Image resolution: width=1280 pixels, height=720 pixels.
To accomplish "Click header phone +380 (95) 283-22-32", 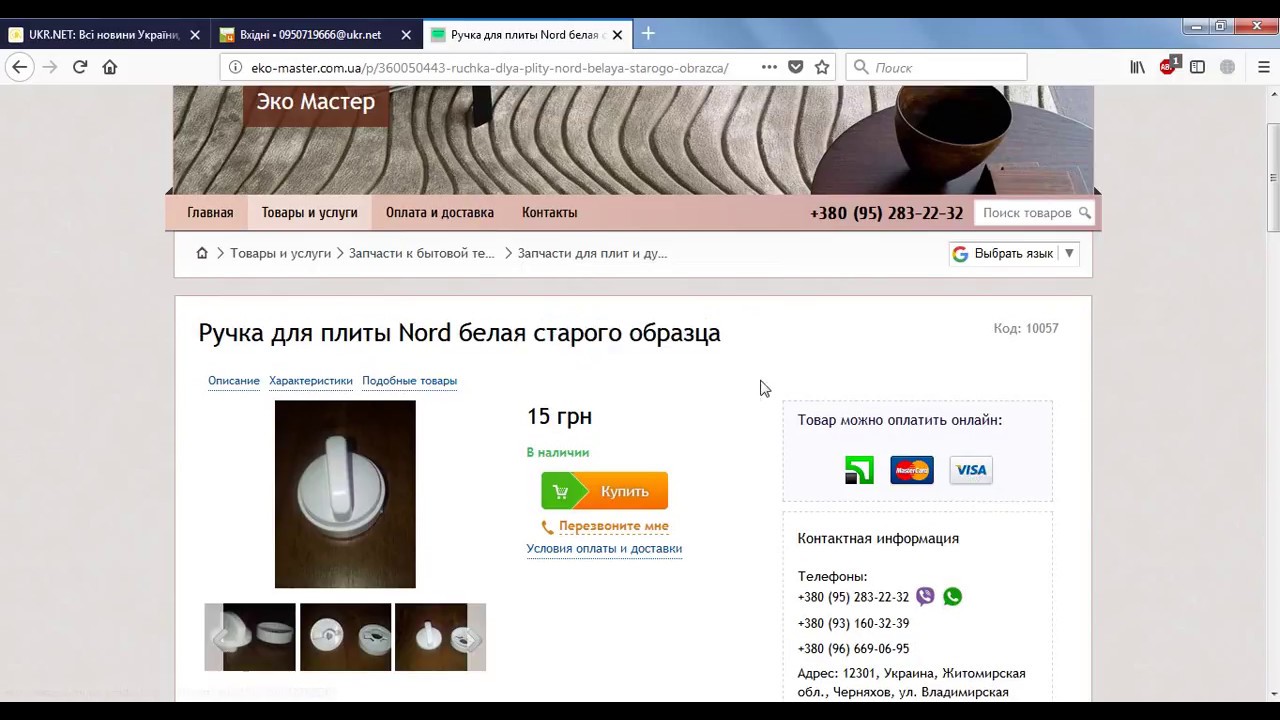I will pyautogui.click(x=886, y=213).
